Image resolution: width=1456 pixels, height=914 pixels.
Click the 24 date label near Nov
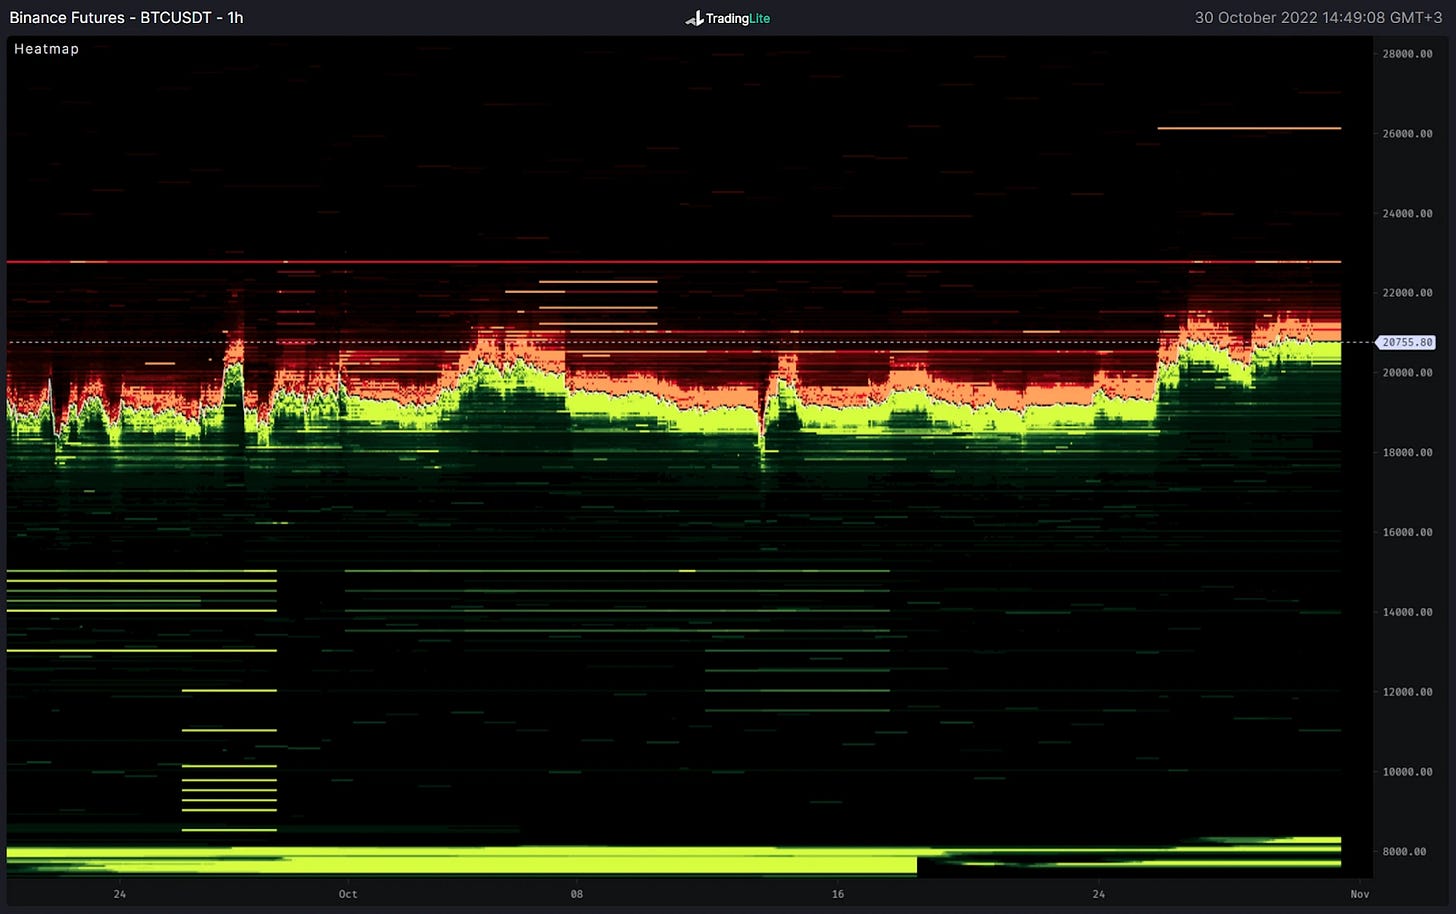tap(1099, 894)
